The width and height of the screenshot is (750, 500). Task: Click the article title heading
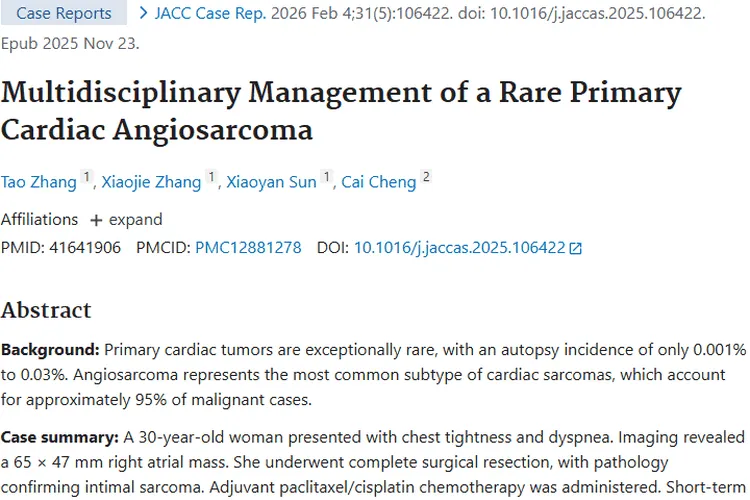[340, 111]
